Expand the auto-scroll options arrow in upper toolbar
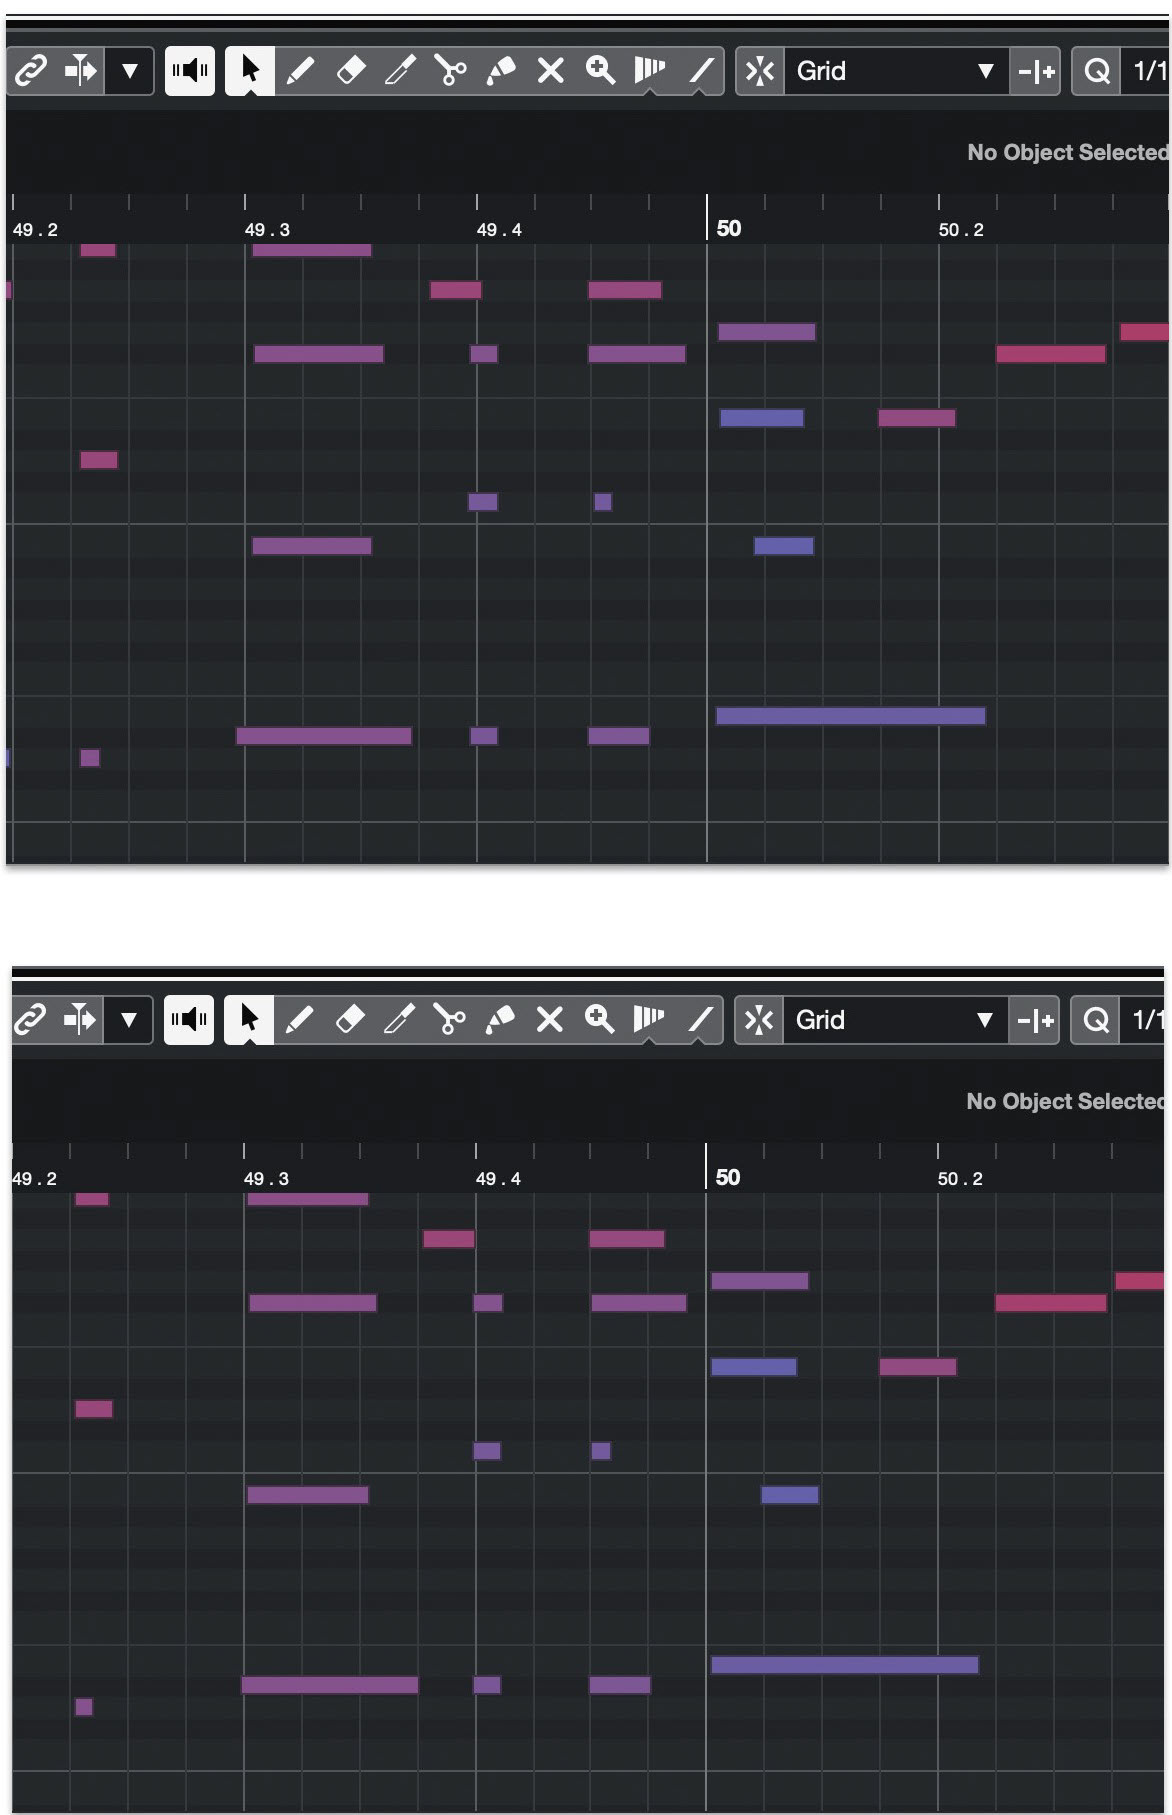Image resolution: width=1172 pixels, height=1815 pixels. (130, 71)
